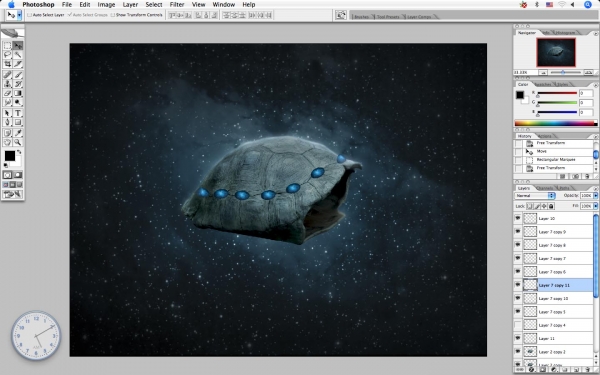Select the Dodge tool
This screenshot has width=600, height=375.
coord(18,102)
